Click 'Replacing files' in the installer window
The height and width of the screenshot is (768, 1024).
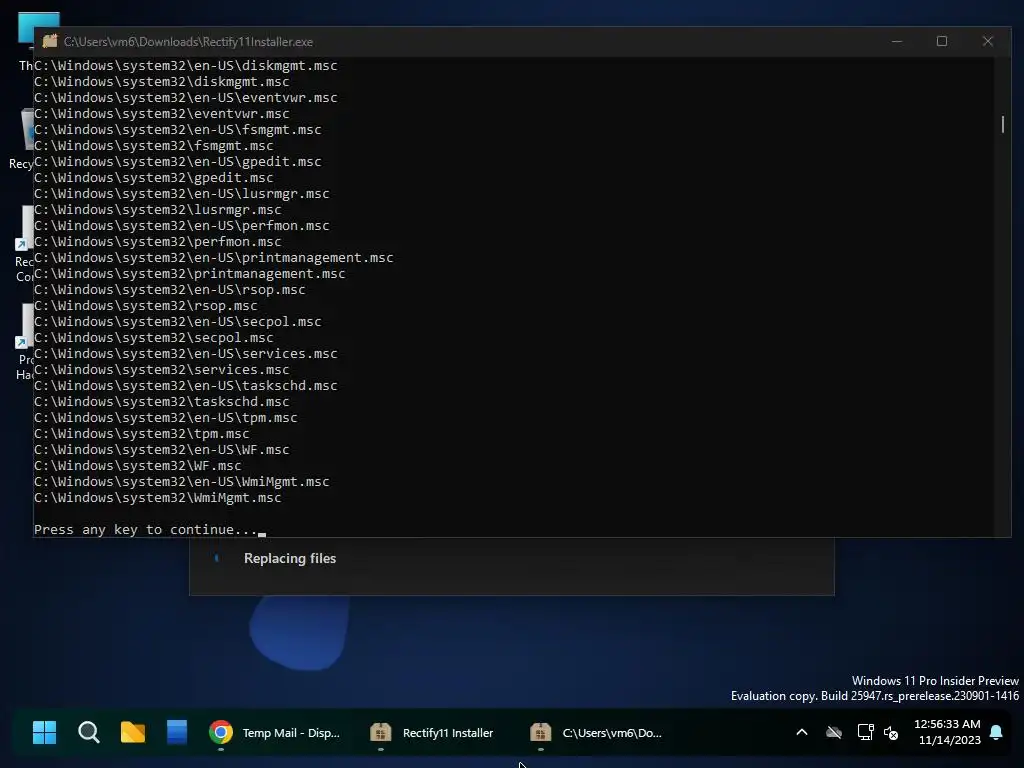click(x=290, y=558)
